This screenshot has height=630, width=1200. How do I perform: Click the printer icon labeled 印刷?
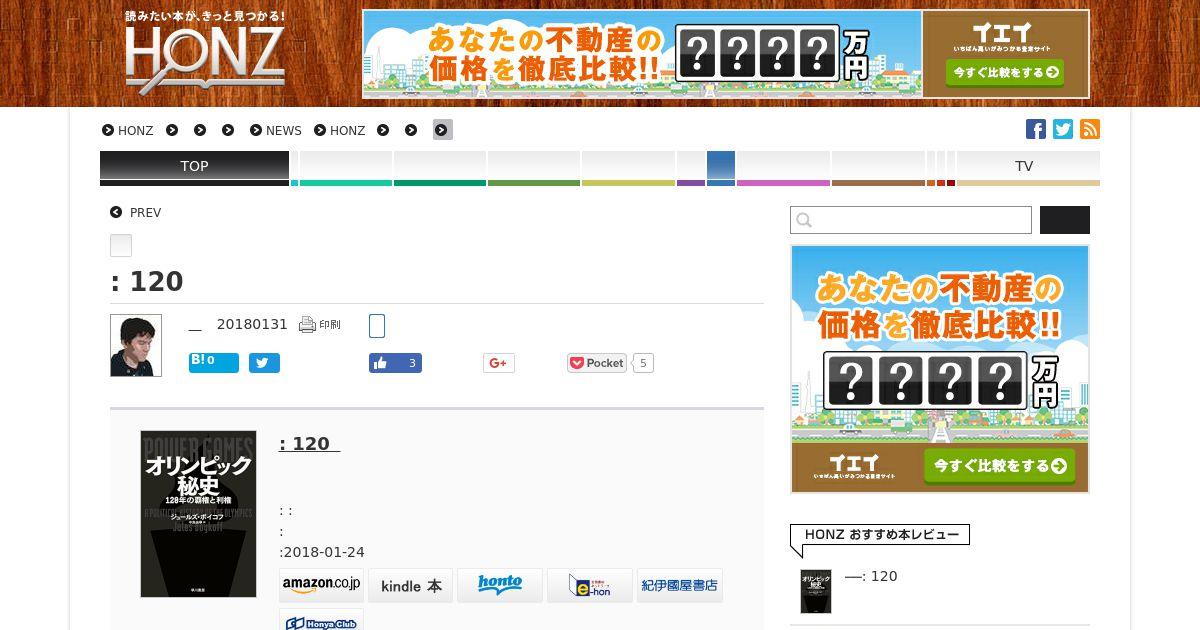point(320,324)
